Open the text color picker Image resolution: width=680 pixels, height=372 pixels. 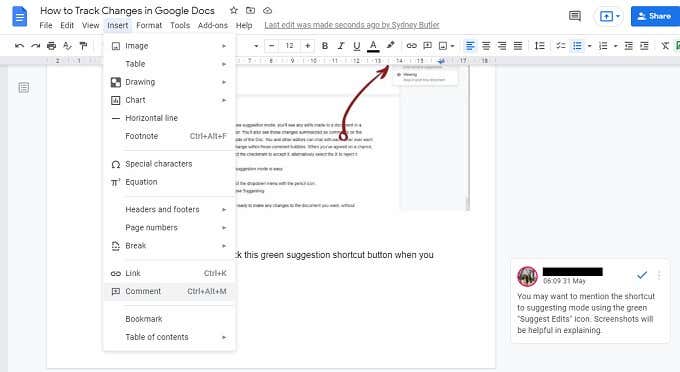click(x=373, y=46)
